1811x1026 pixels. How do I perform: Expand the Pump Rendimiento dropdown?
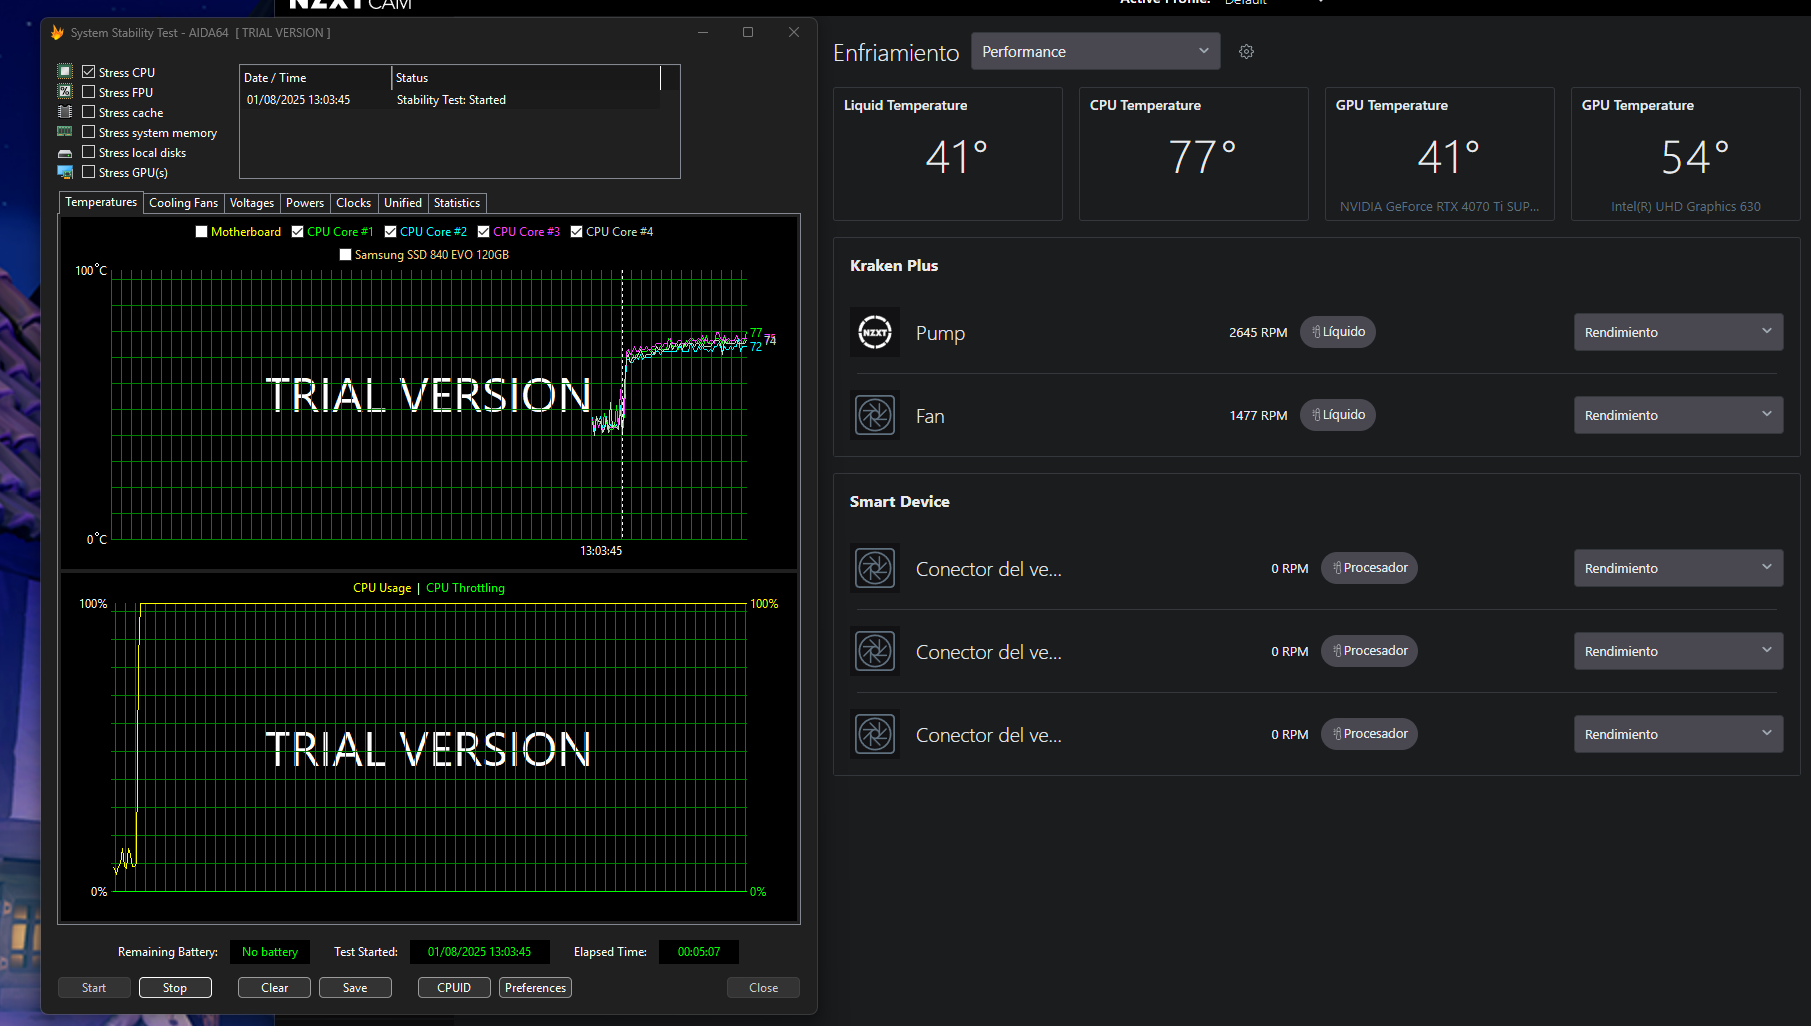point(1677,332)
